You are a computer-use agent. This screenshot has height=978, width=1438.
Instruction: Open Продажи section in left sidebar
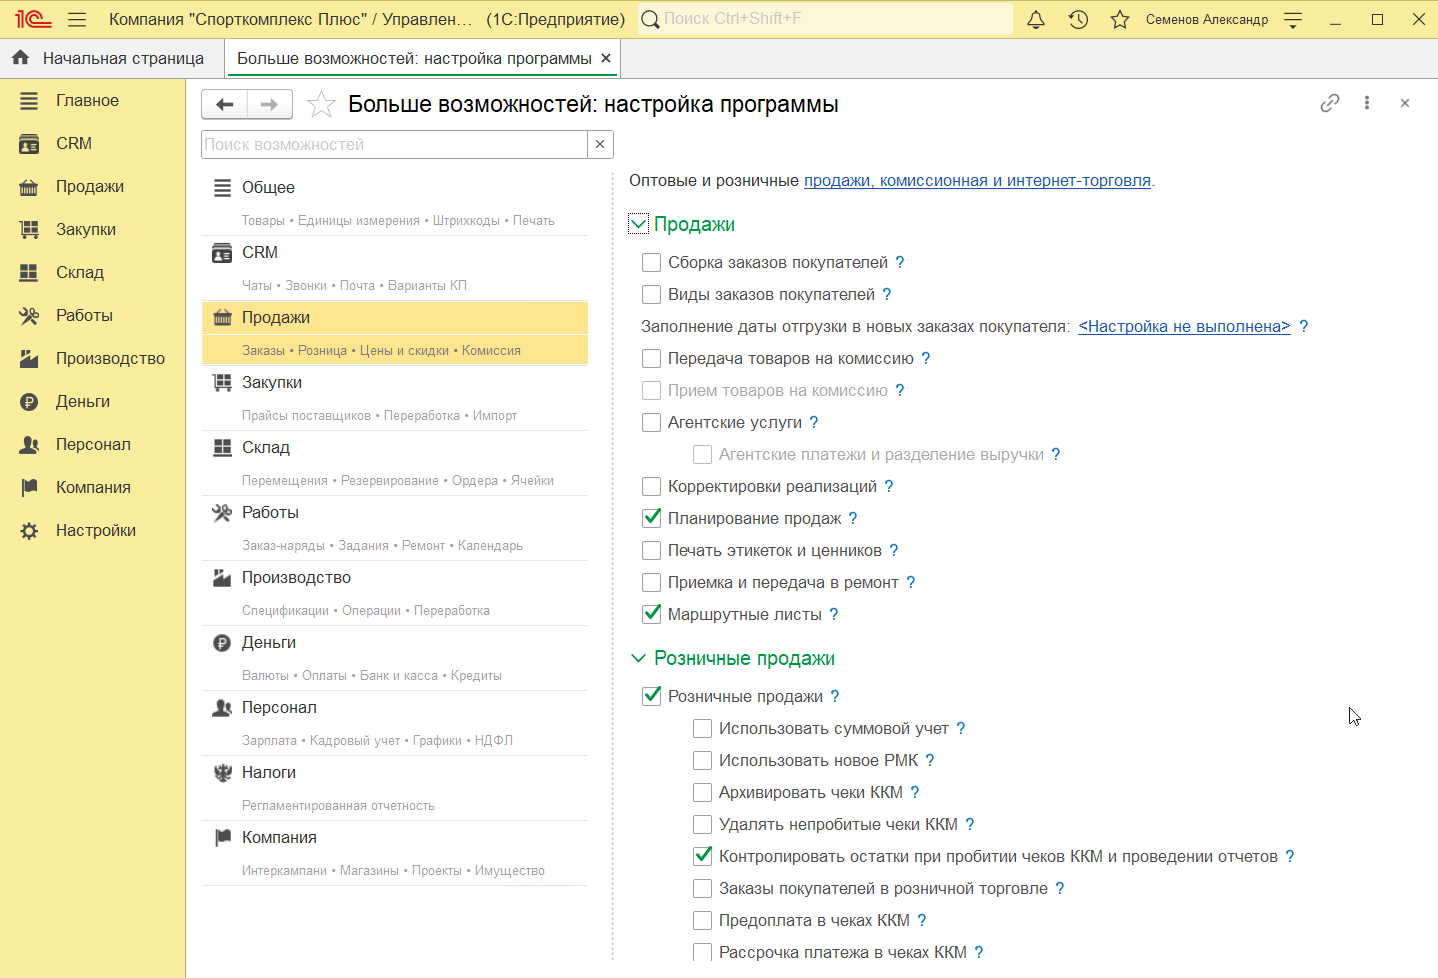90,186
